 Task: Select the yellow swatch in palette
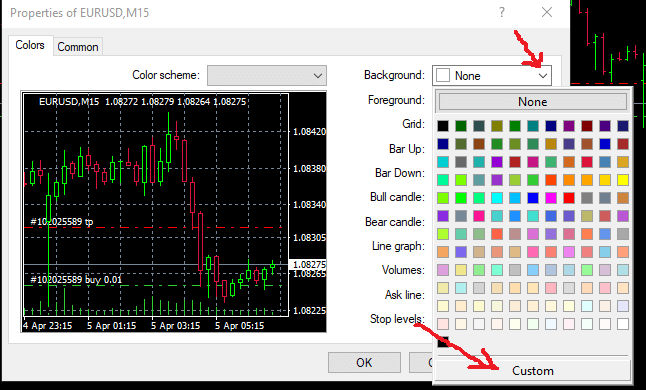623,180
